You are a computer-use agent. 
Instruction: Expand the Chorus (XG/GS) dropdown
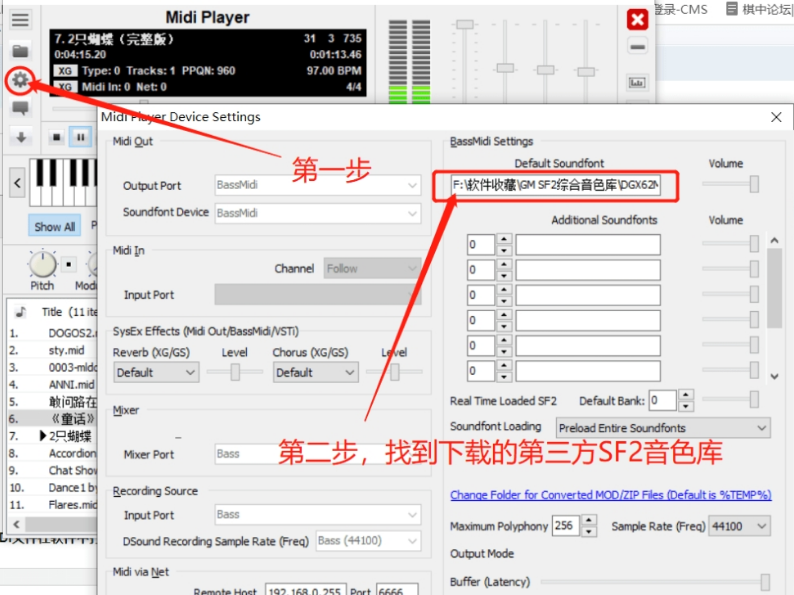coord(315,372)
